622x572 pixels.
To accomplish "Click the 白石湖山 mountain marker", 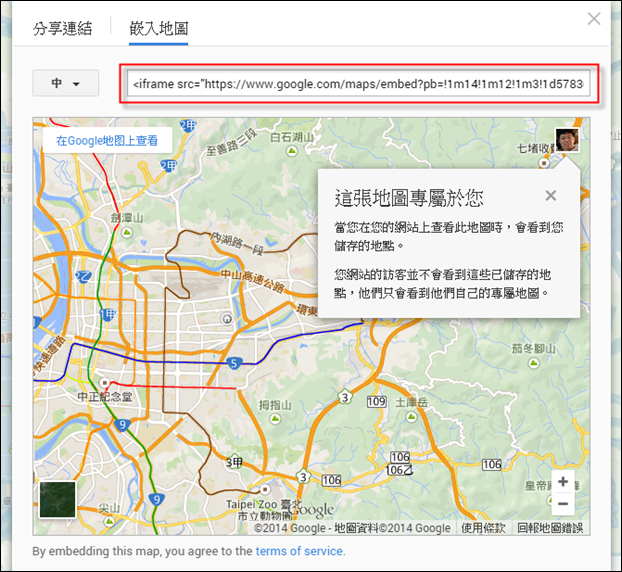I will [292, 151].
